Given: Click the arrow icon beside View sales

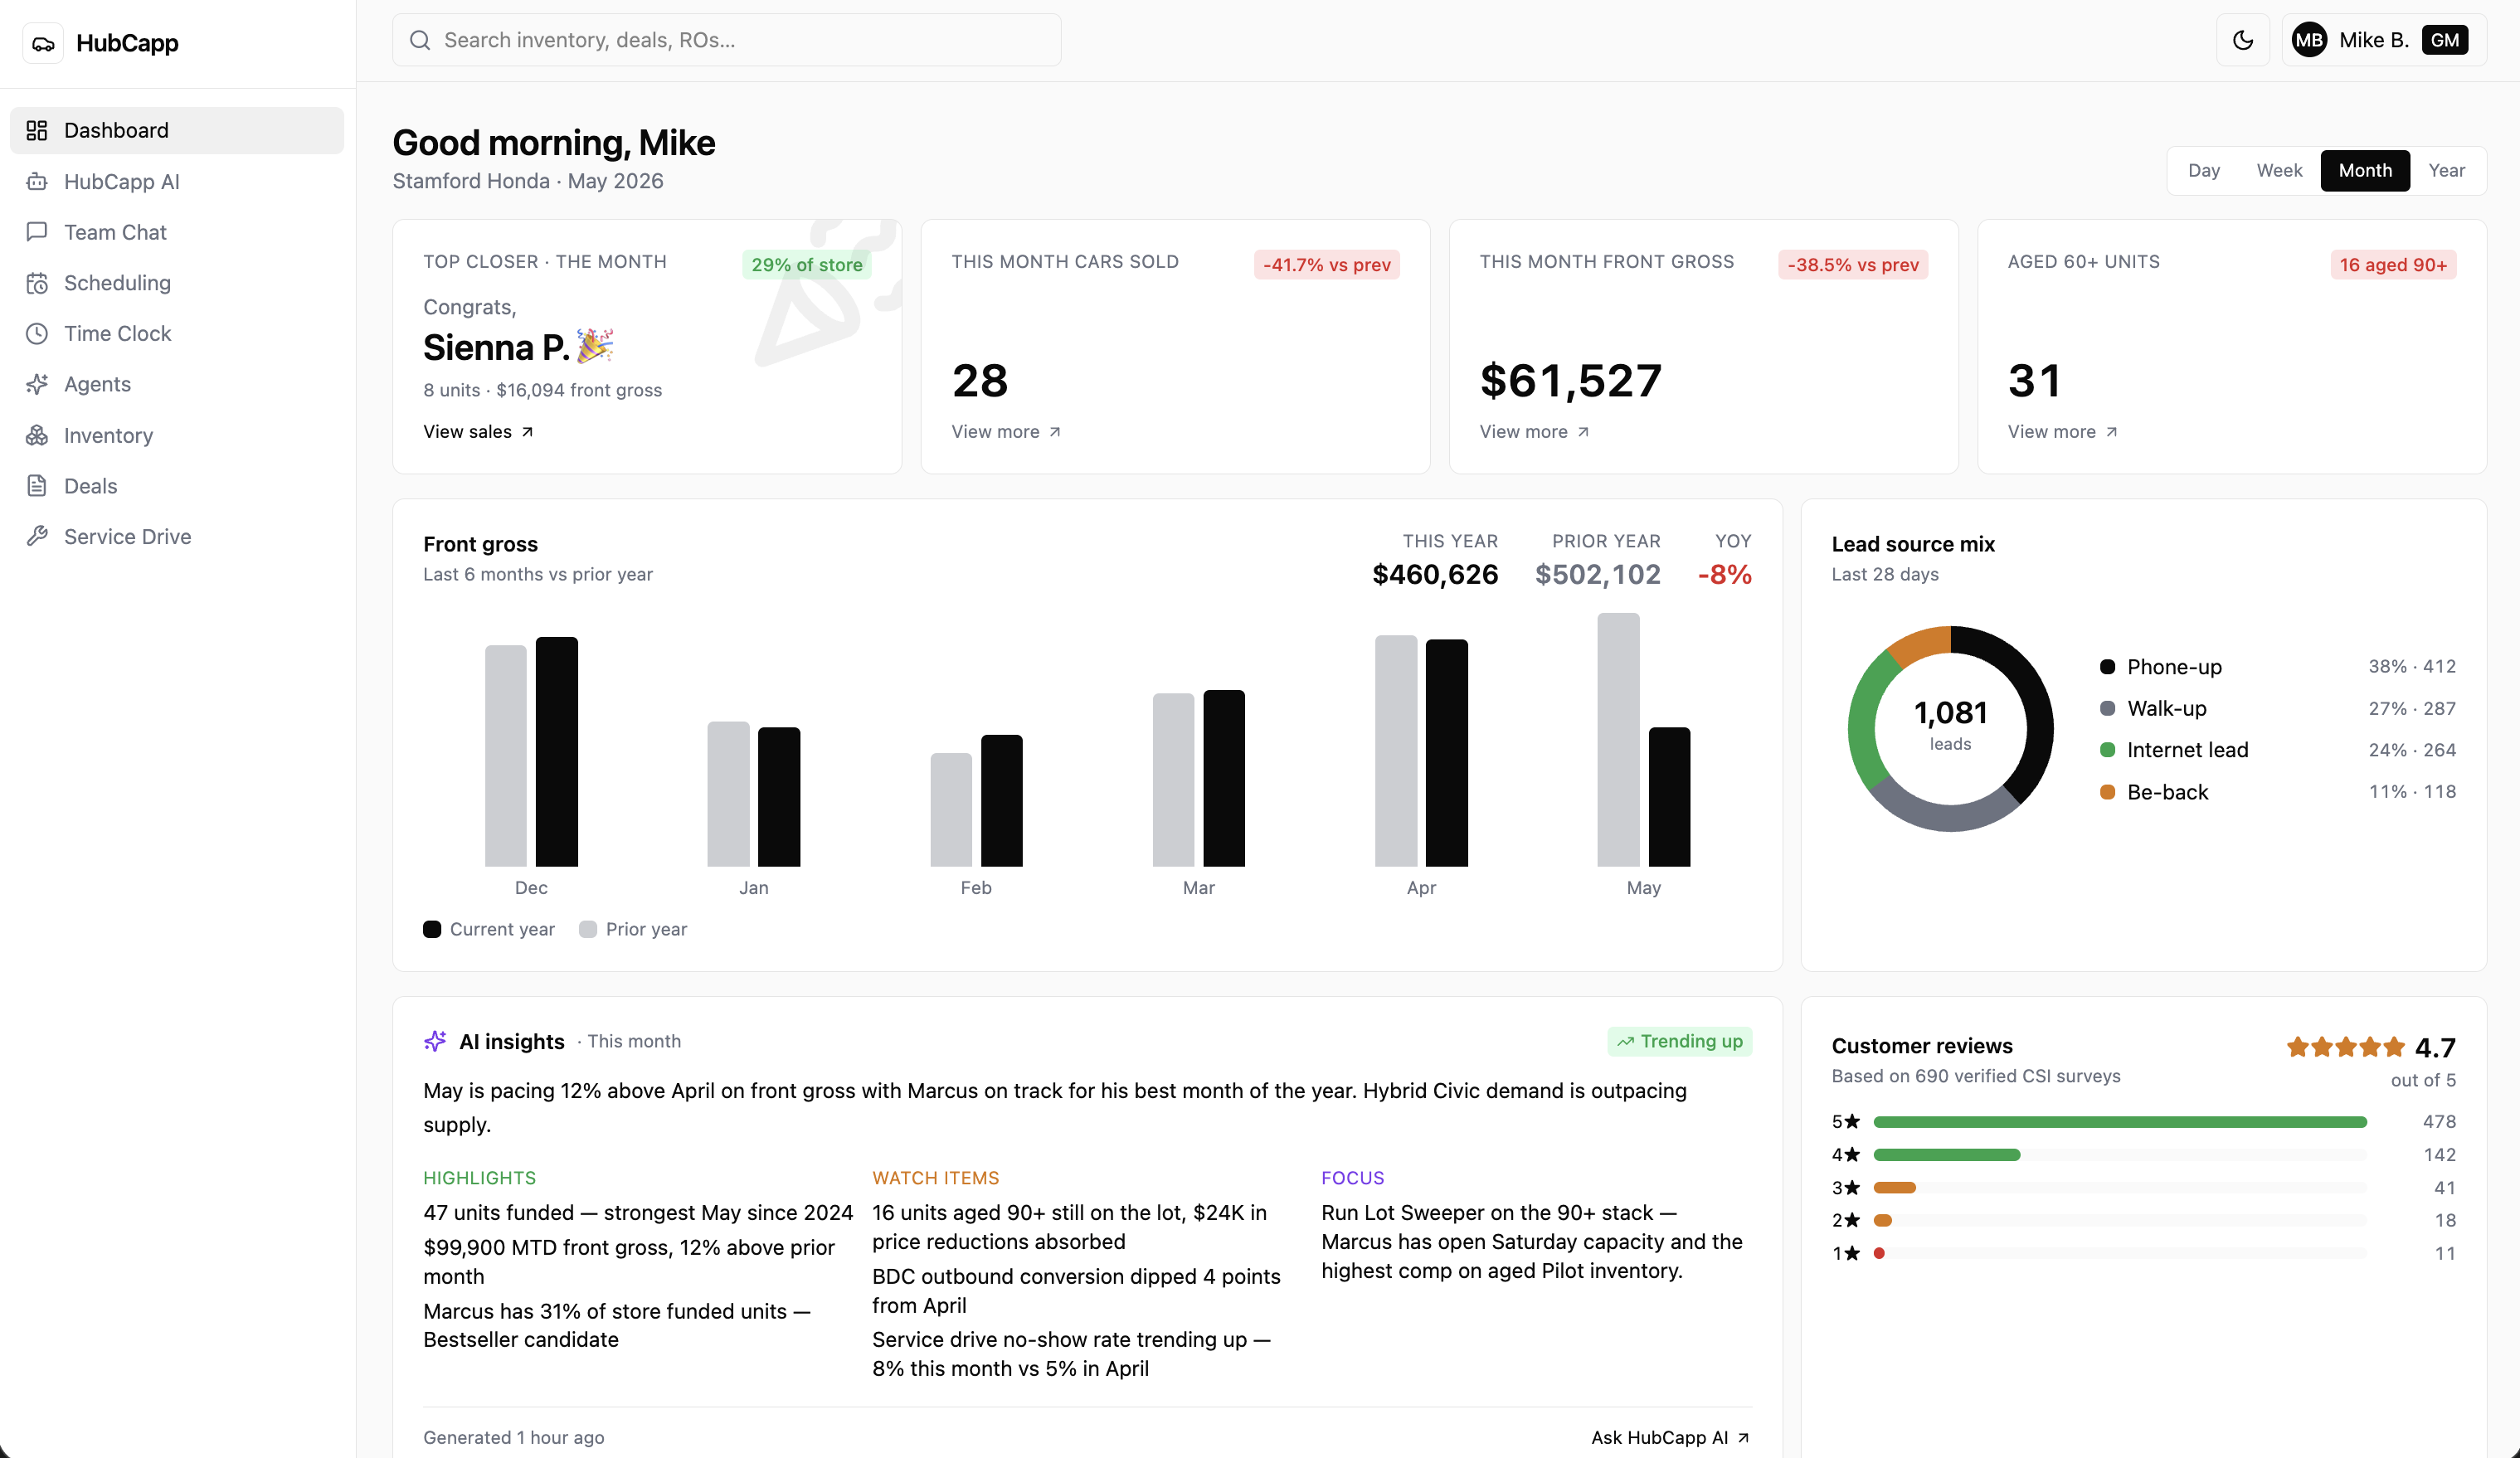Looking at the screenshot, I should [527, 432].
